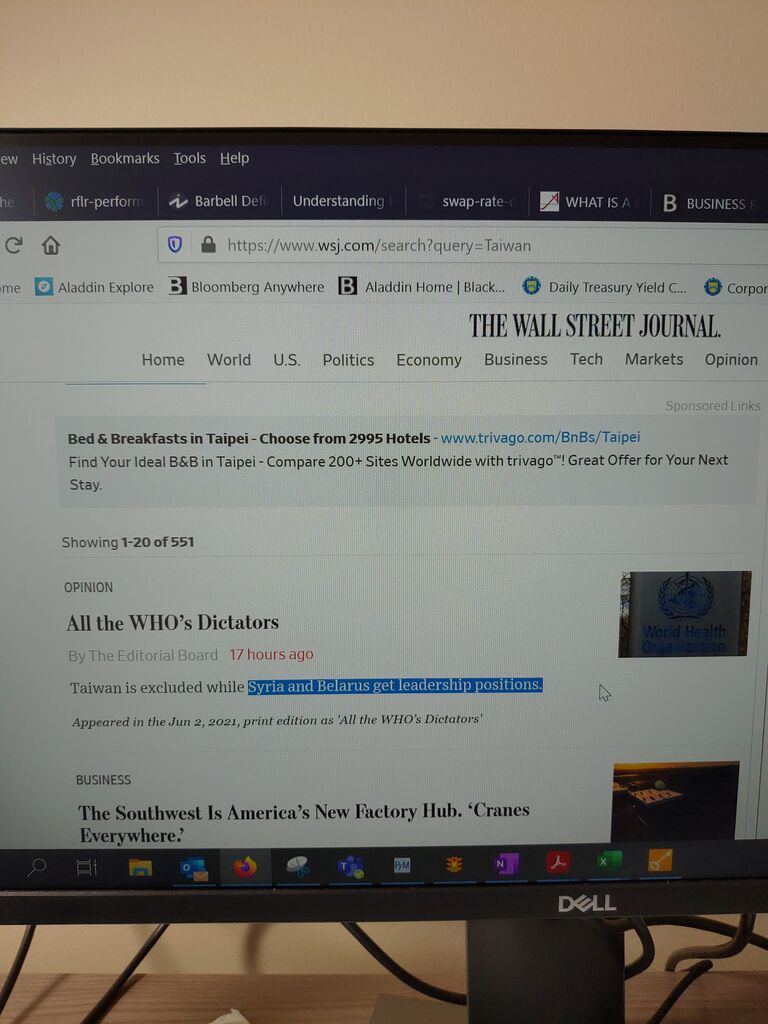Open the History menu
The height and width of the screenshot is (1024, 768).
[54, 159]
